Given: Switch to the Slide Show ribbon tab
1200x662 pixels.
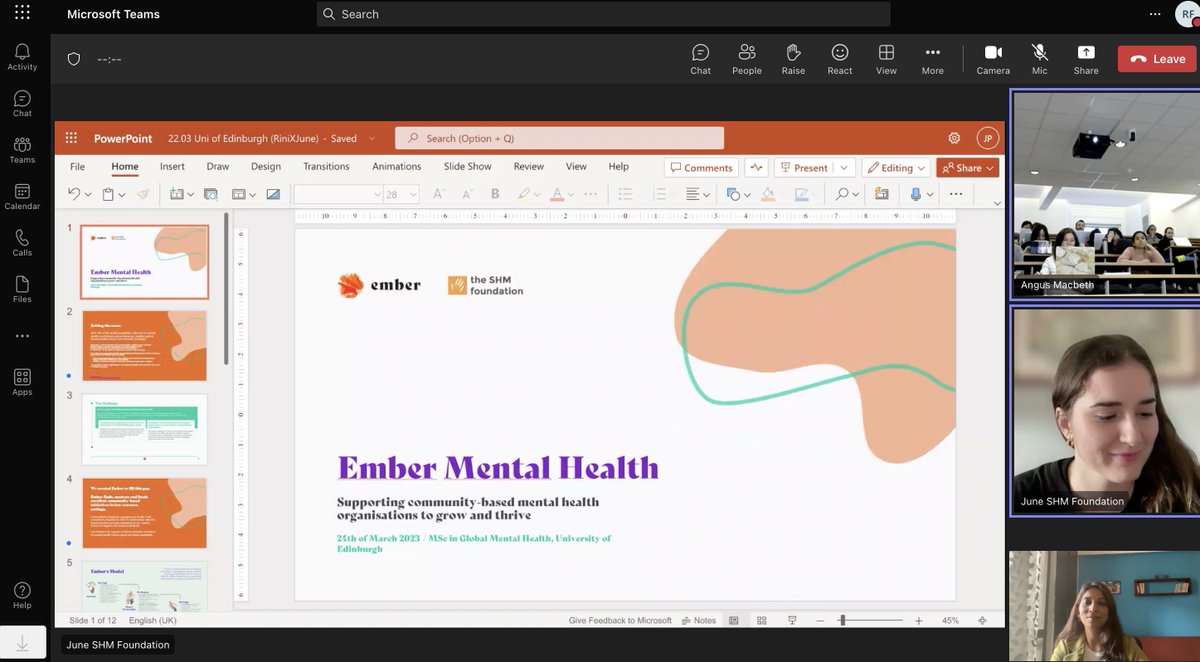Looking at the screenshot, I should (x=468, y=167).
